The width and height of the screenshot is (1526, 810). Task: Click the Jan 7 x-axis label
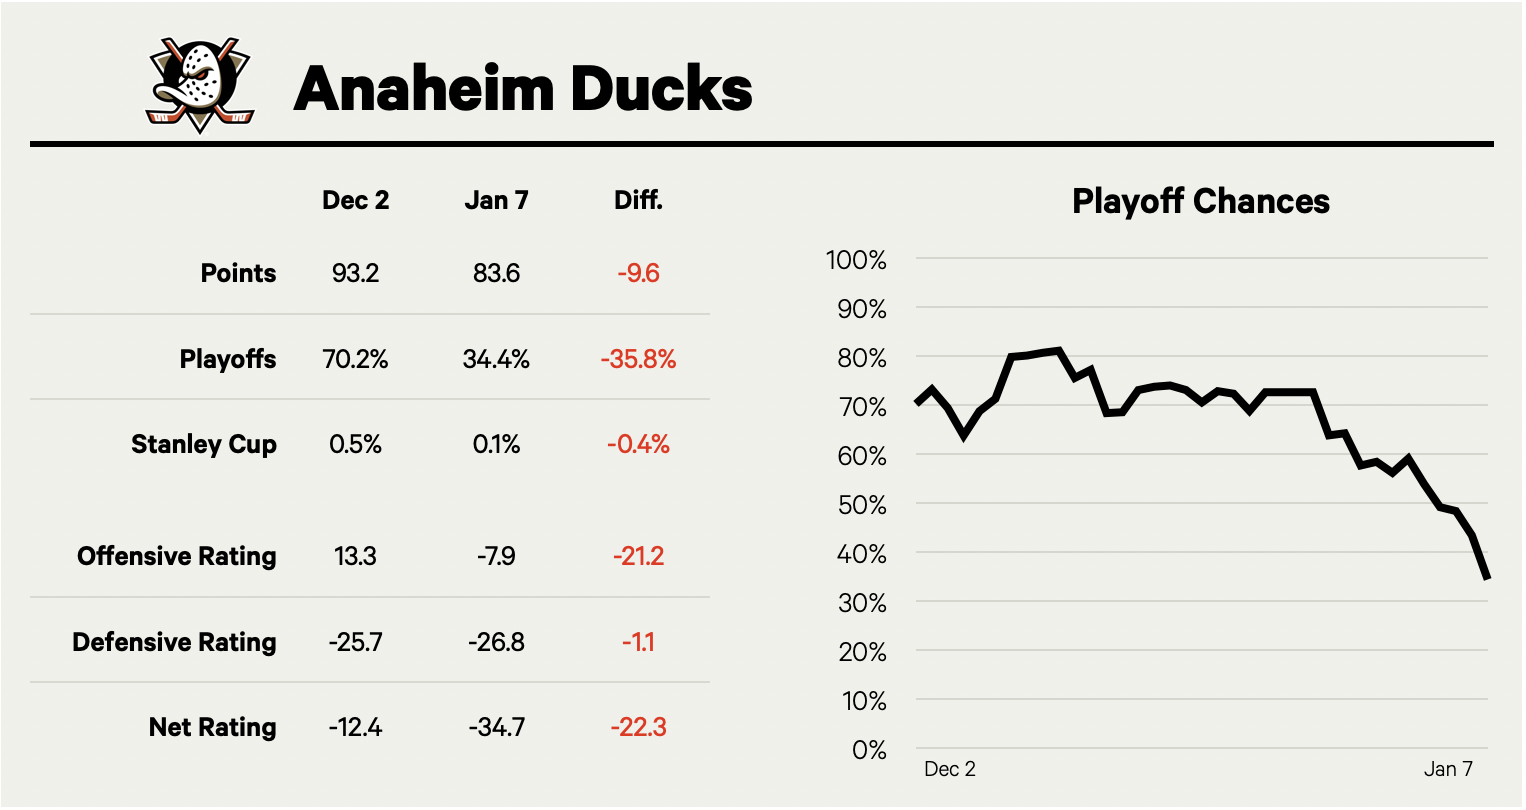tap(1448, 769)
